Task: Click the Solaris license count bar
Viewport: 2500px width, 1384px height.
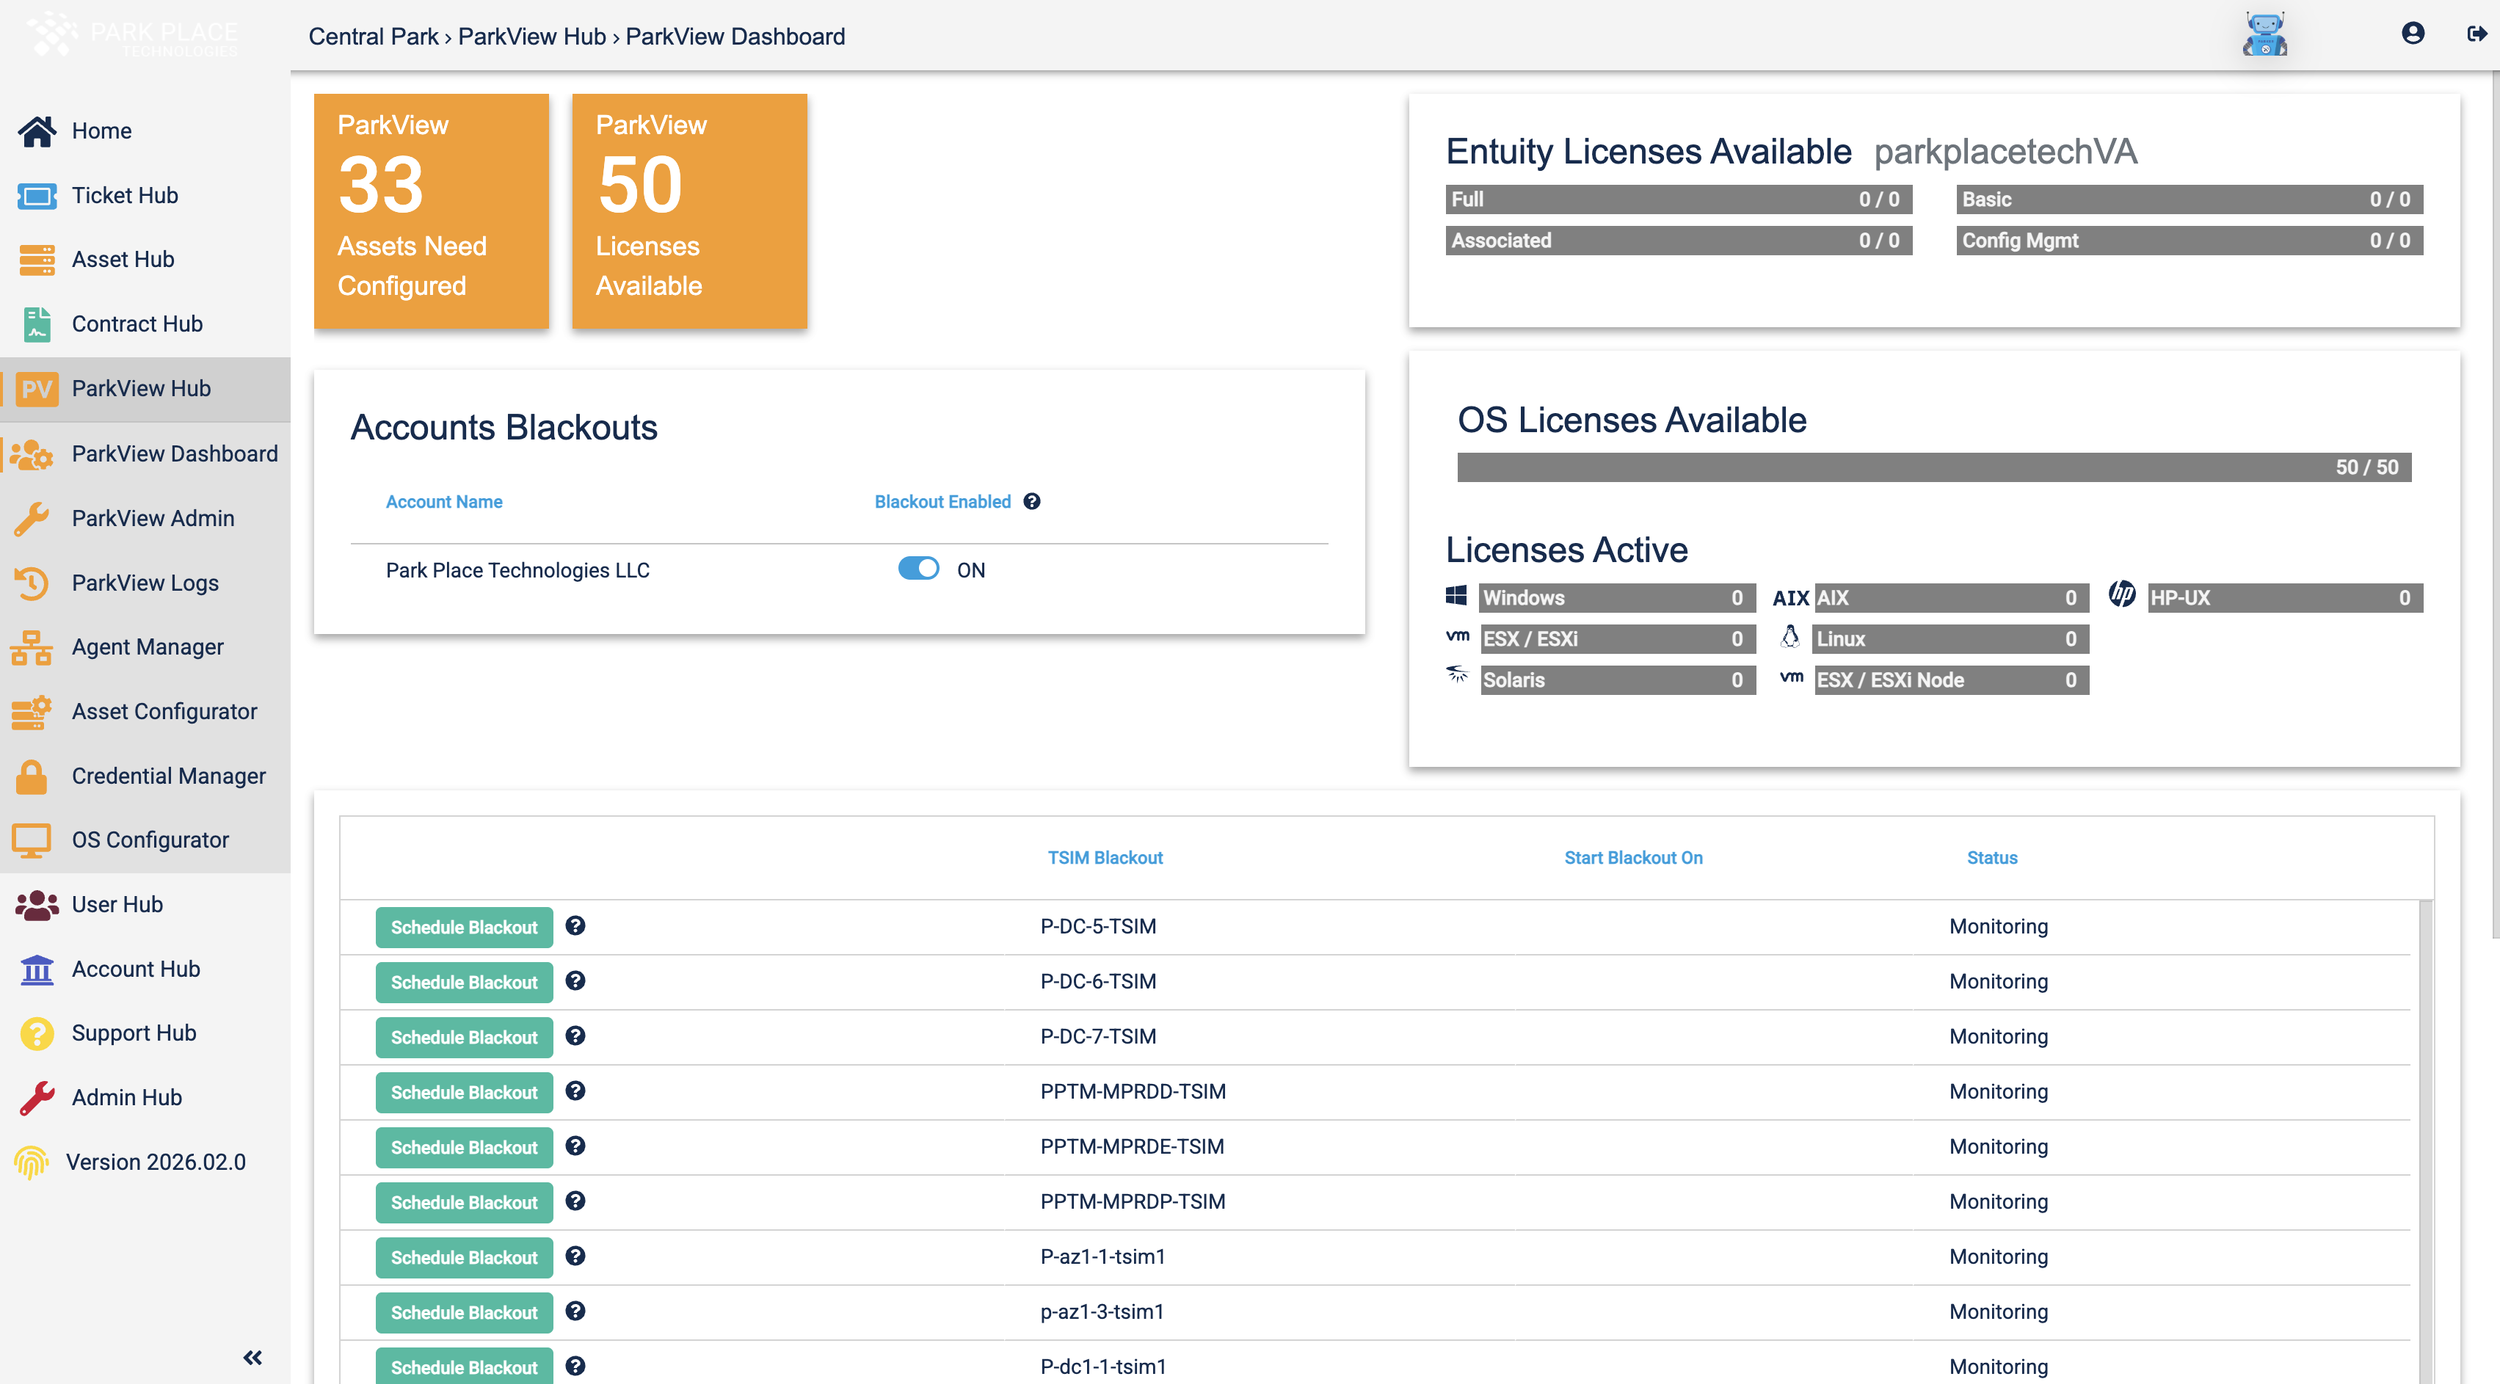Action: point(1618,680)
